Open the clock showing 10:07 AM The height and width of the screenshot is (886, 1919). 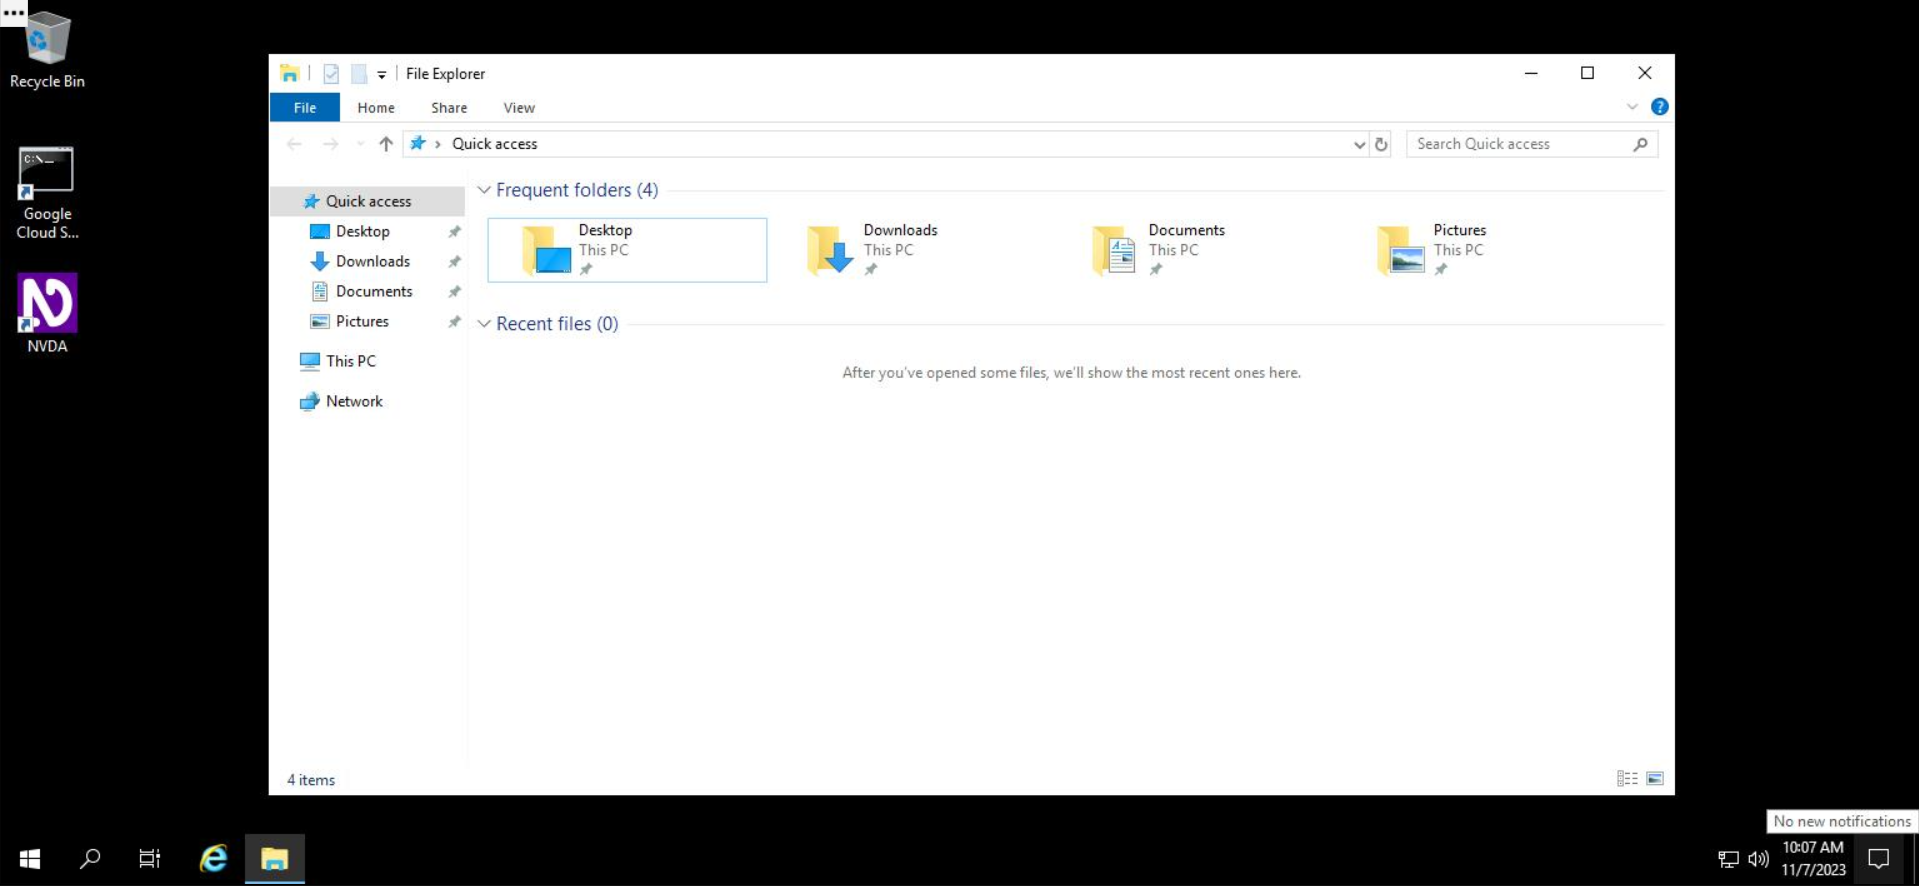[x=1813, y=858]
